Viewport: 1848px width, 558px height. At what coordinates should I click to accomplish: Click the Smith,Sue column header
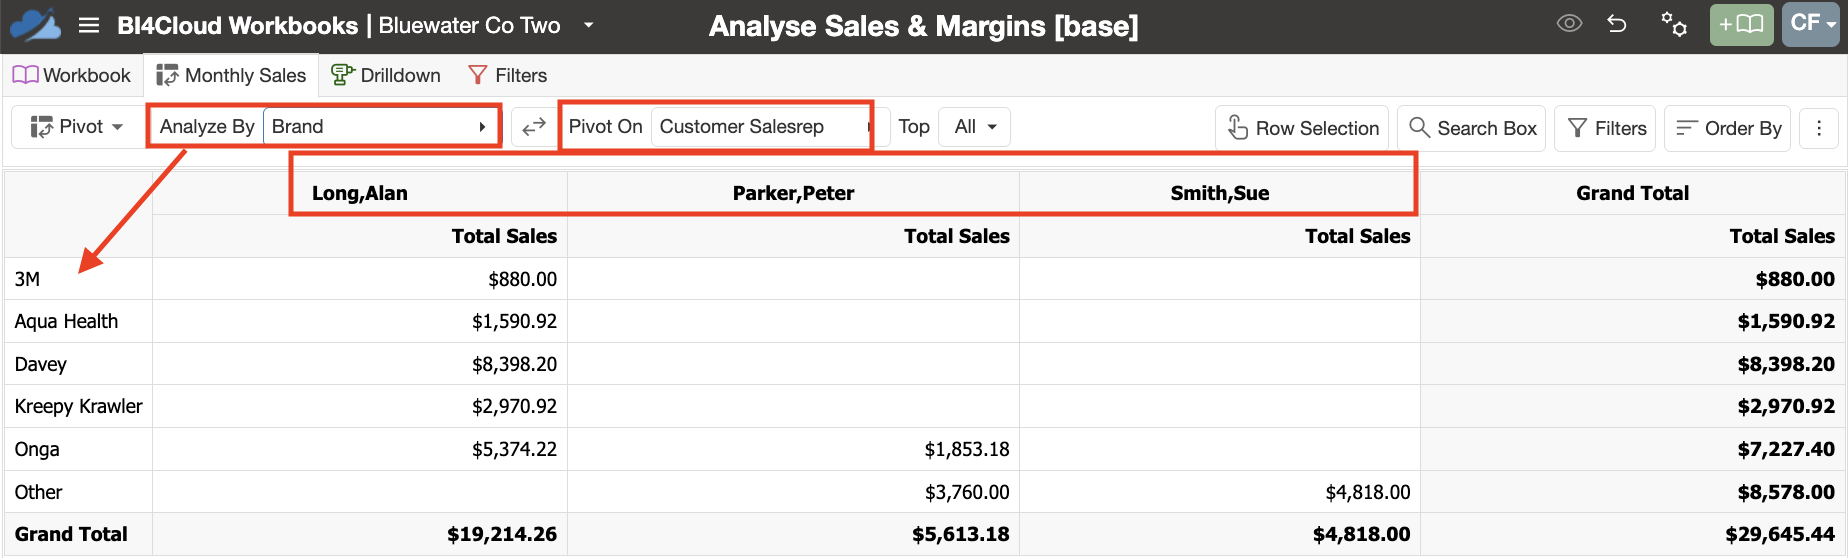coord(1220,193)
